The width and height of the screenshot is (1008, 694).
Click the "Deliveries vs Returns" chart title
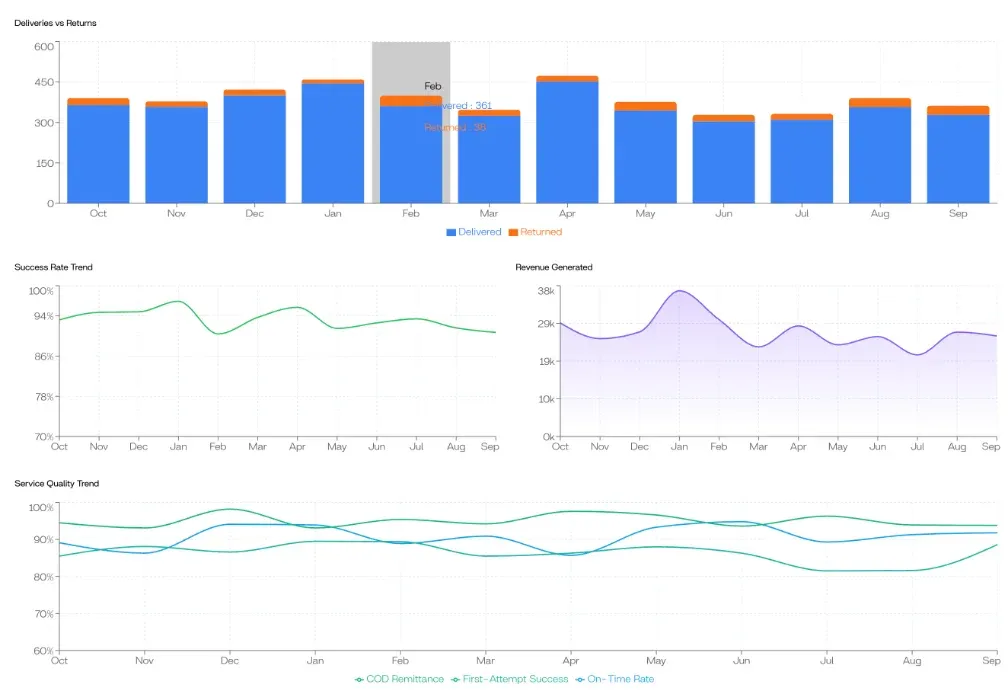[x=55, y=23]
